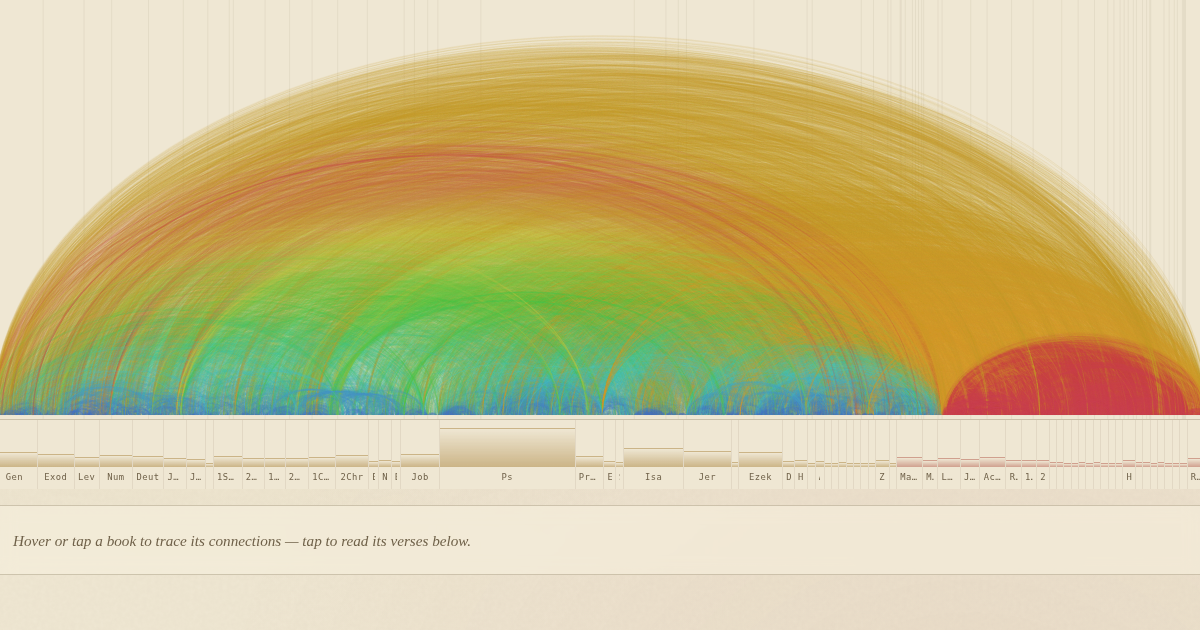The width and height of the screenshot is (1200, 630).
Task: Select the E (Ezra) segment before N
Action: pyautogui.click(x=374, y=454)
